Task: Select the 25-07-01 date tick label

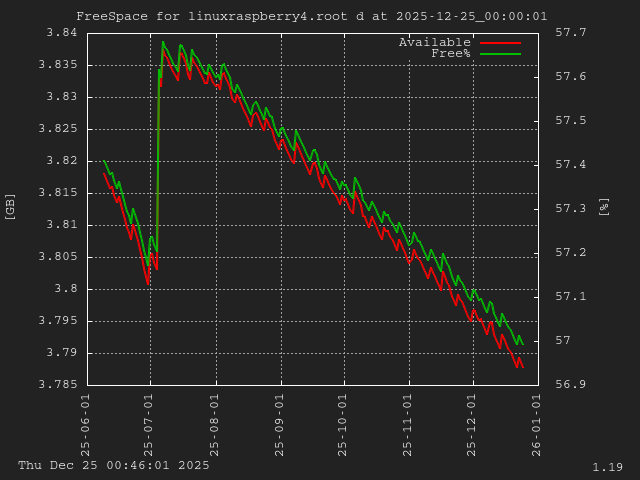Action: coord(150,415)
